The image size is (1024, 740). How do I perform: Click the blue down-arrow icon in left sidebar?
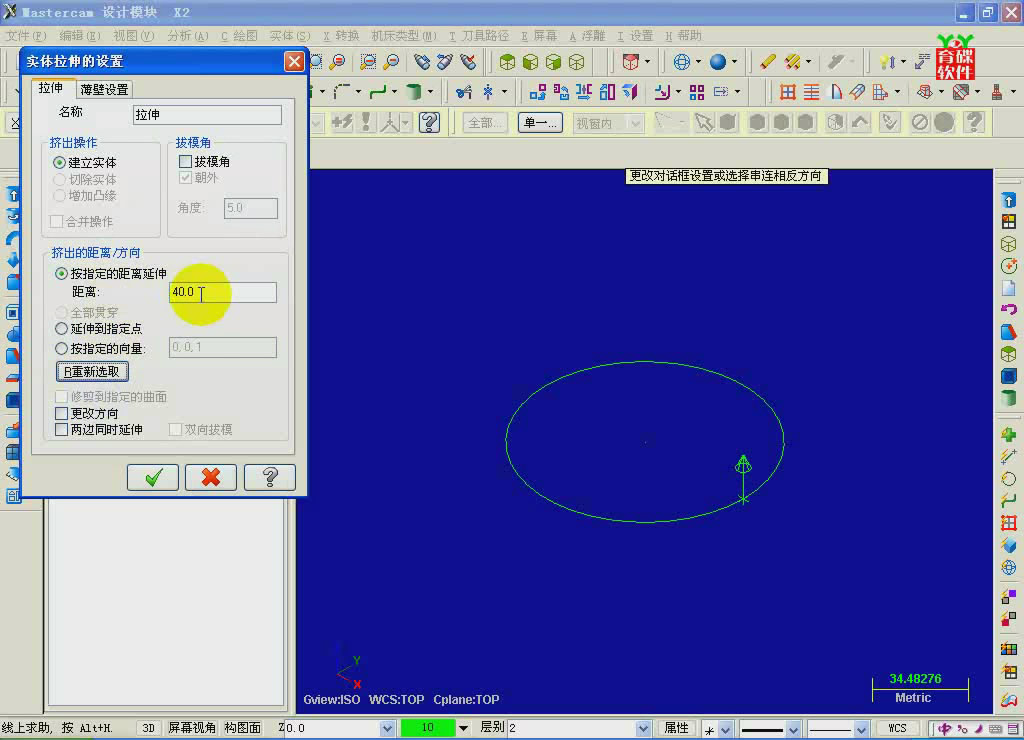pyautogui.click(x=13, y=260)
